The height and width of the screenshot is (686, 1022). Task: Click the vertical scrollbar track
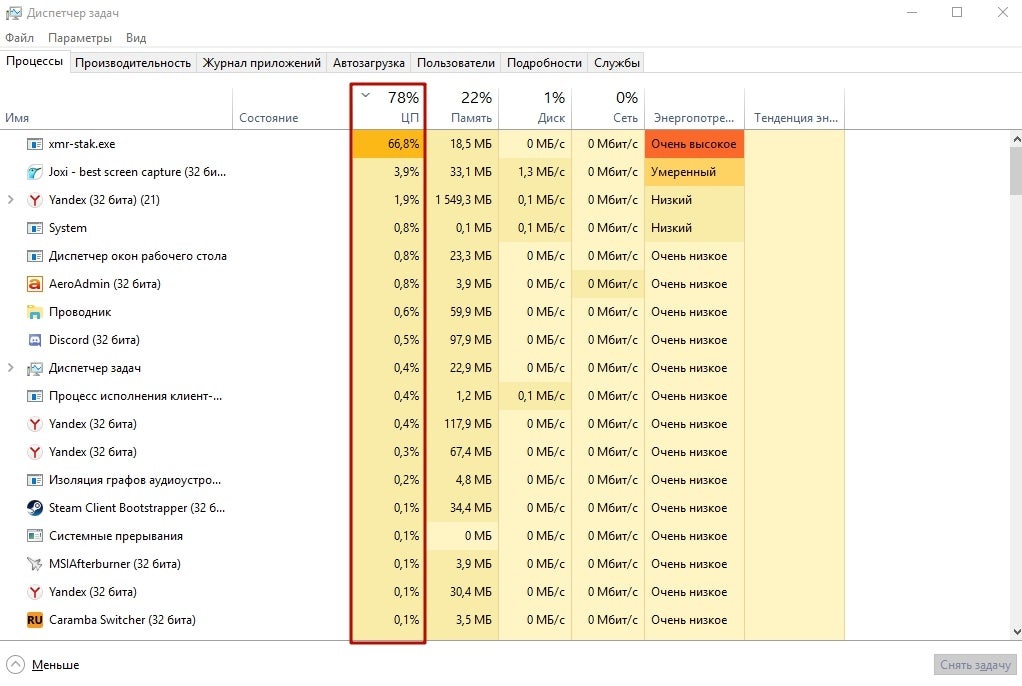(1014, 400)
